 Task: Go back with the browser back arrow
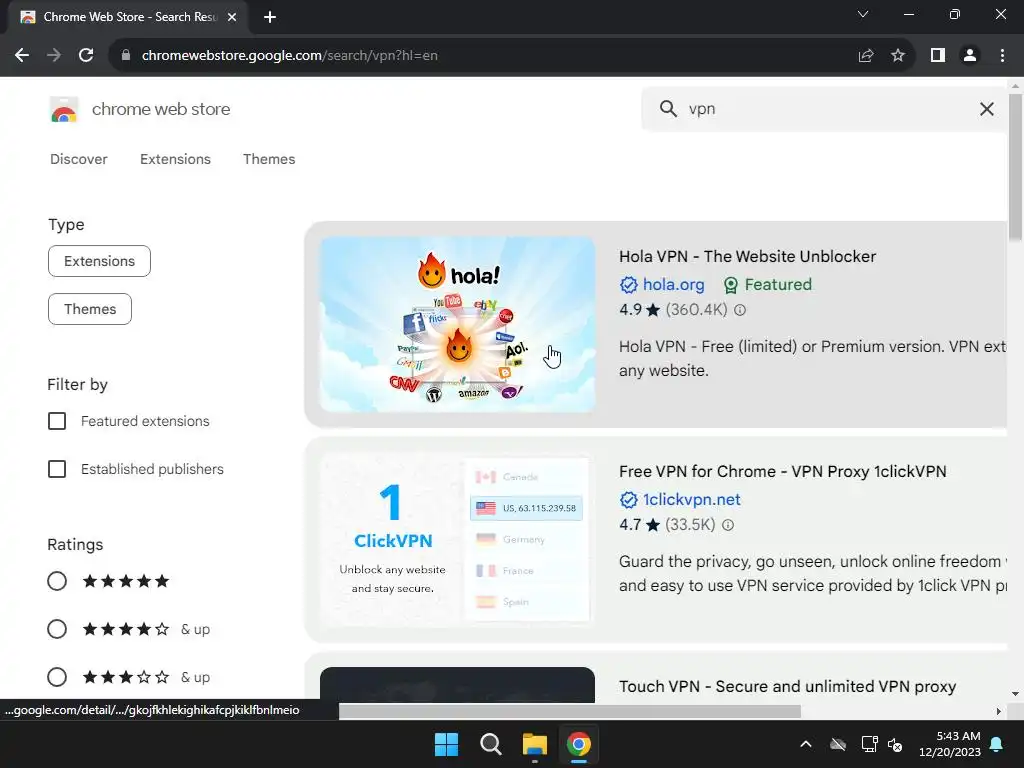[x=22, y=56]
